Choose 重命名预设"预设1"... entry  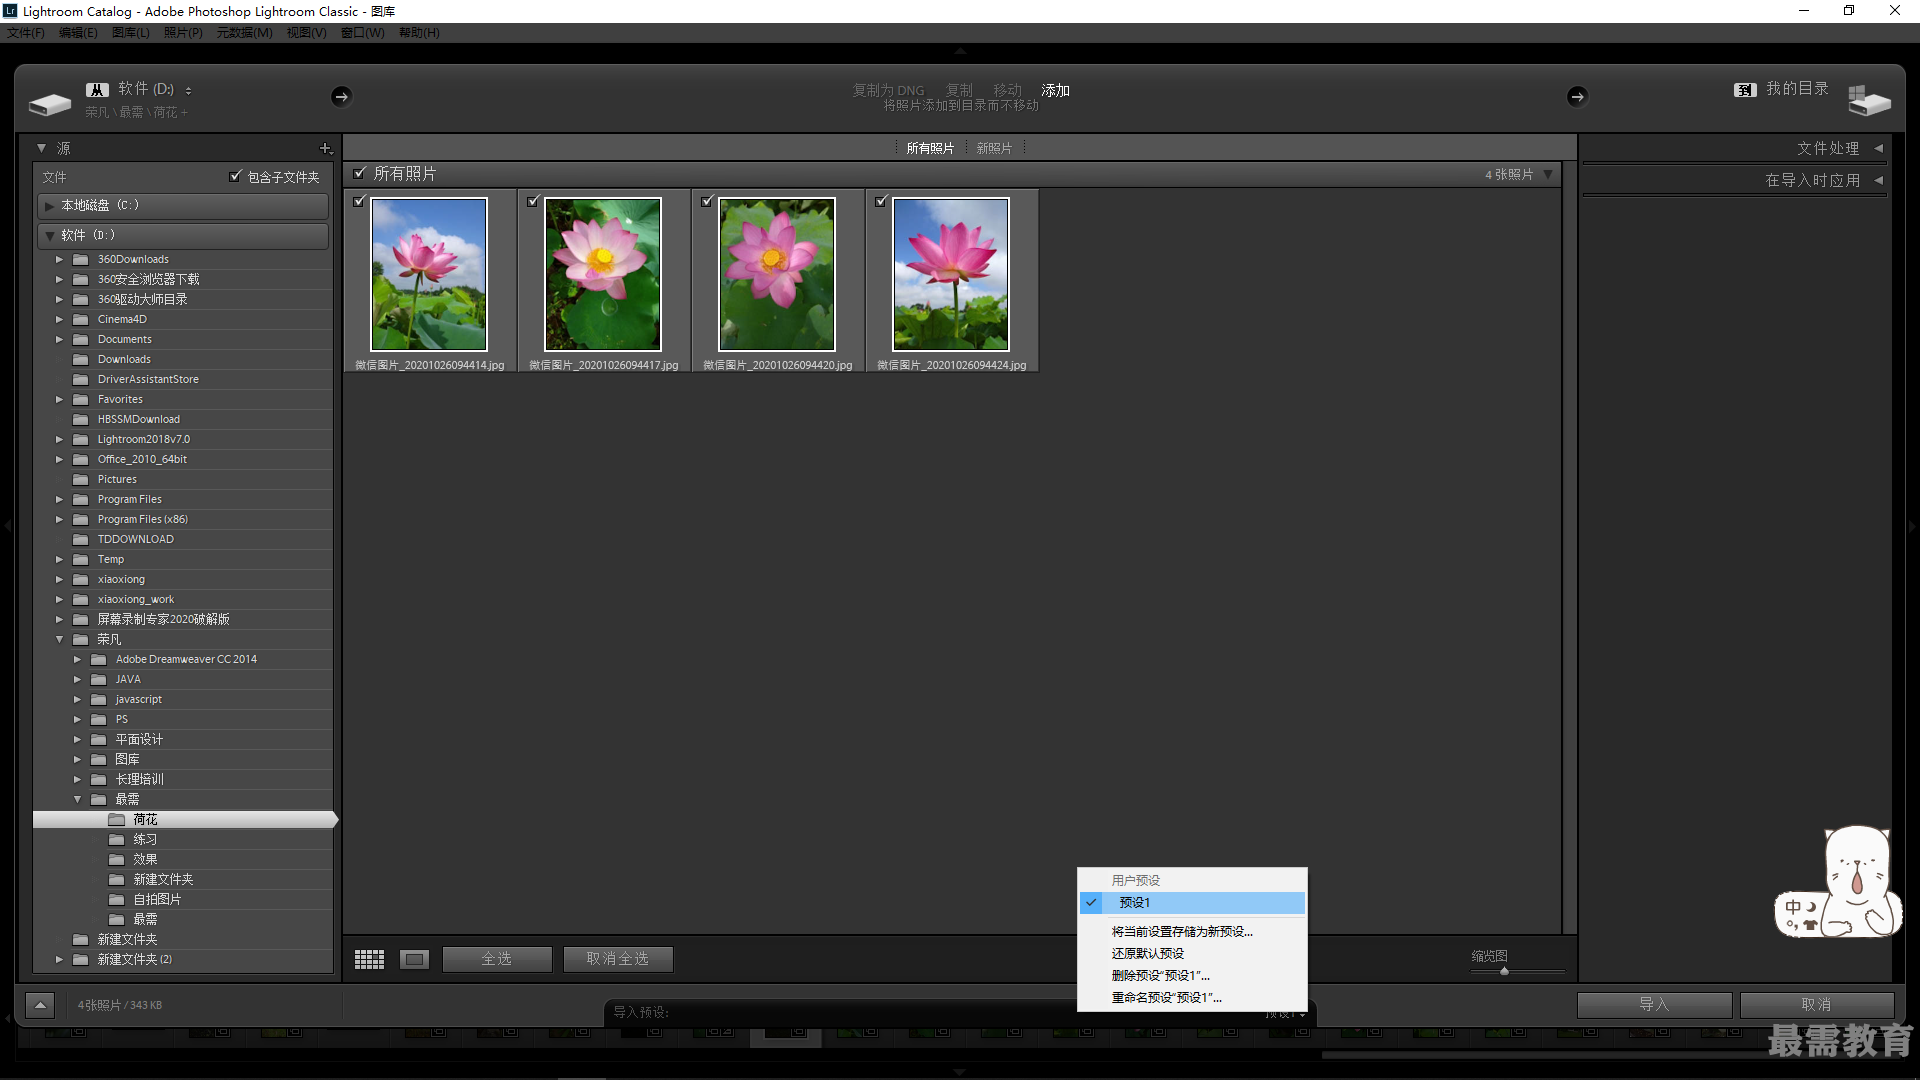point(1192,998)
